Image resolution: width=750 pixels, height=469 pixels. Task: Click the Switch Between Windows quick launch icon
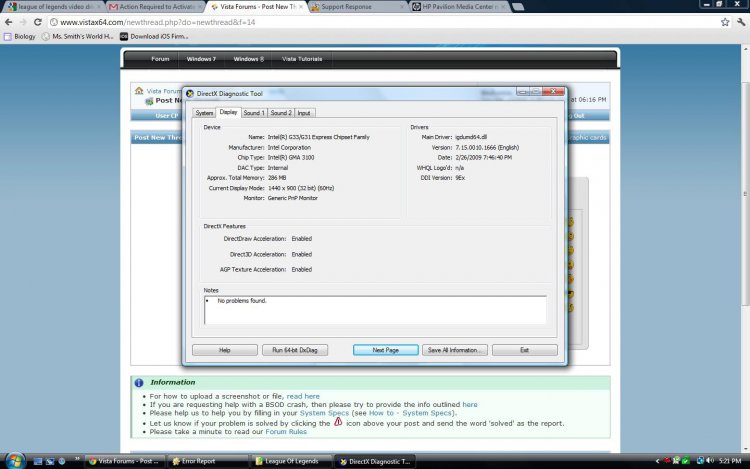tap(50, 461)
